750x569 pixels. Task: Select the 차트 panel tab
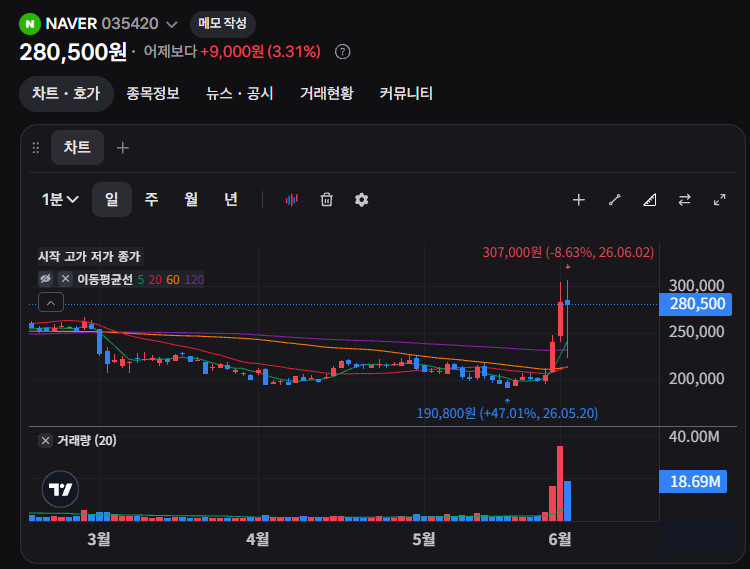tap(77, 147)
